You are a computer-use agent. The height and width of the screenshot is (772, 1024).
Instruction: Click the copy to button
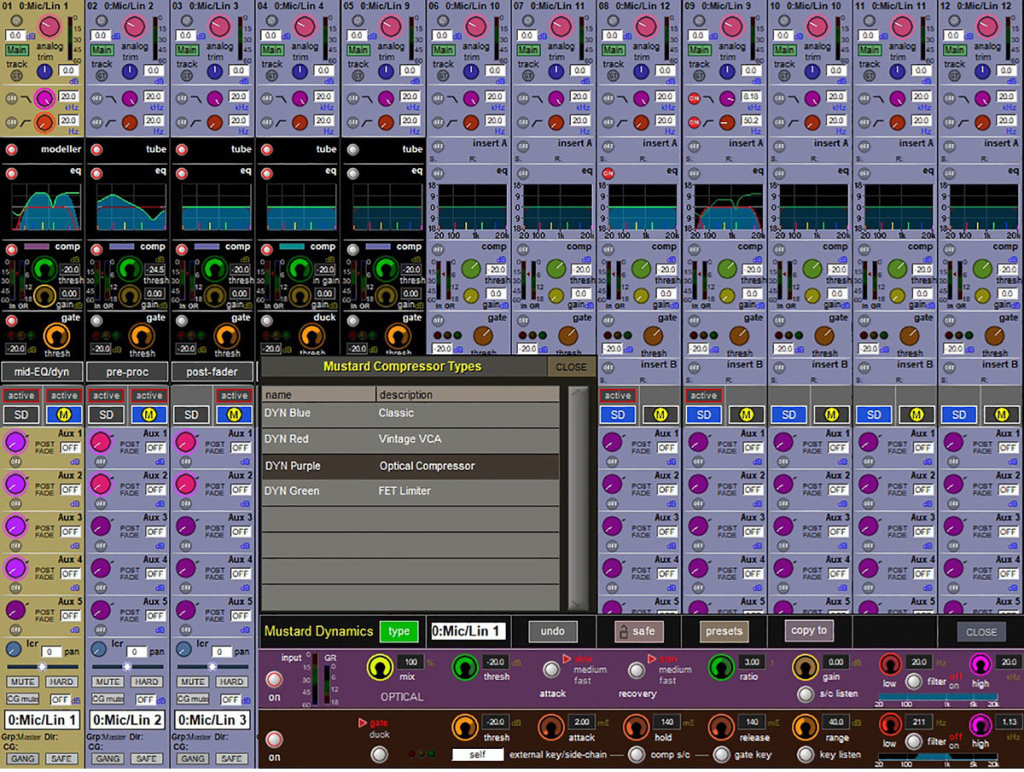808,630
